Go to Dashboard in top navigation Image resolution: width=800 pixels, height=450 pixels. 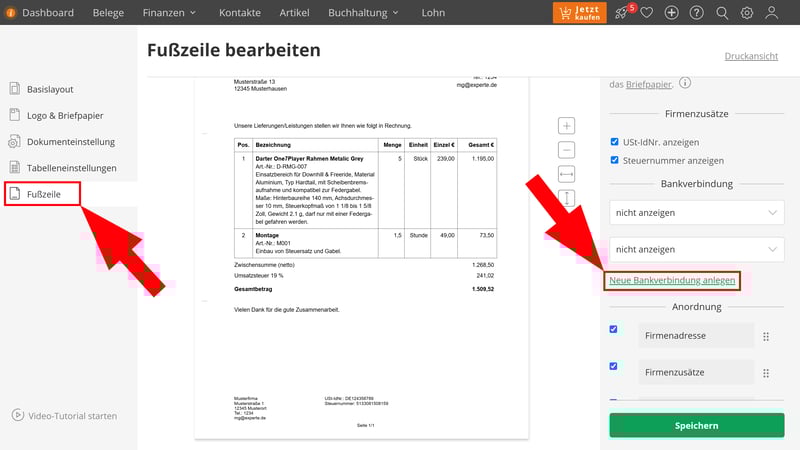(x=48, y=13)
